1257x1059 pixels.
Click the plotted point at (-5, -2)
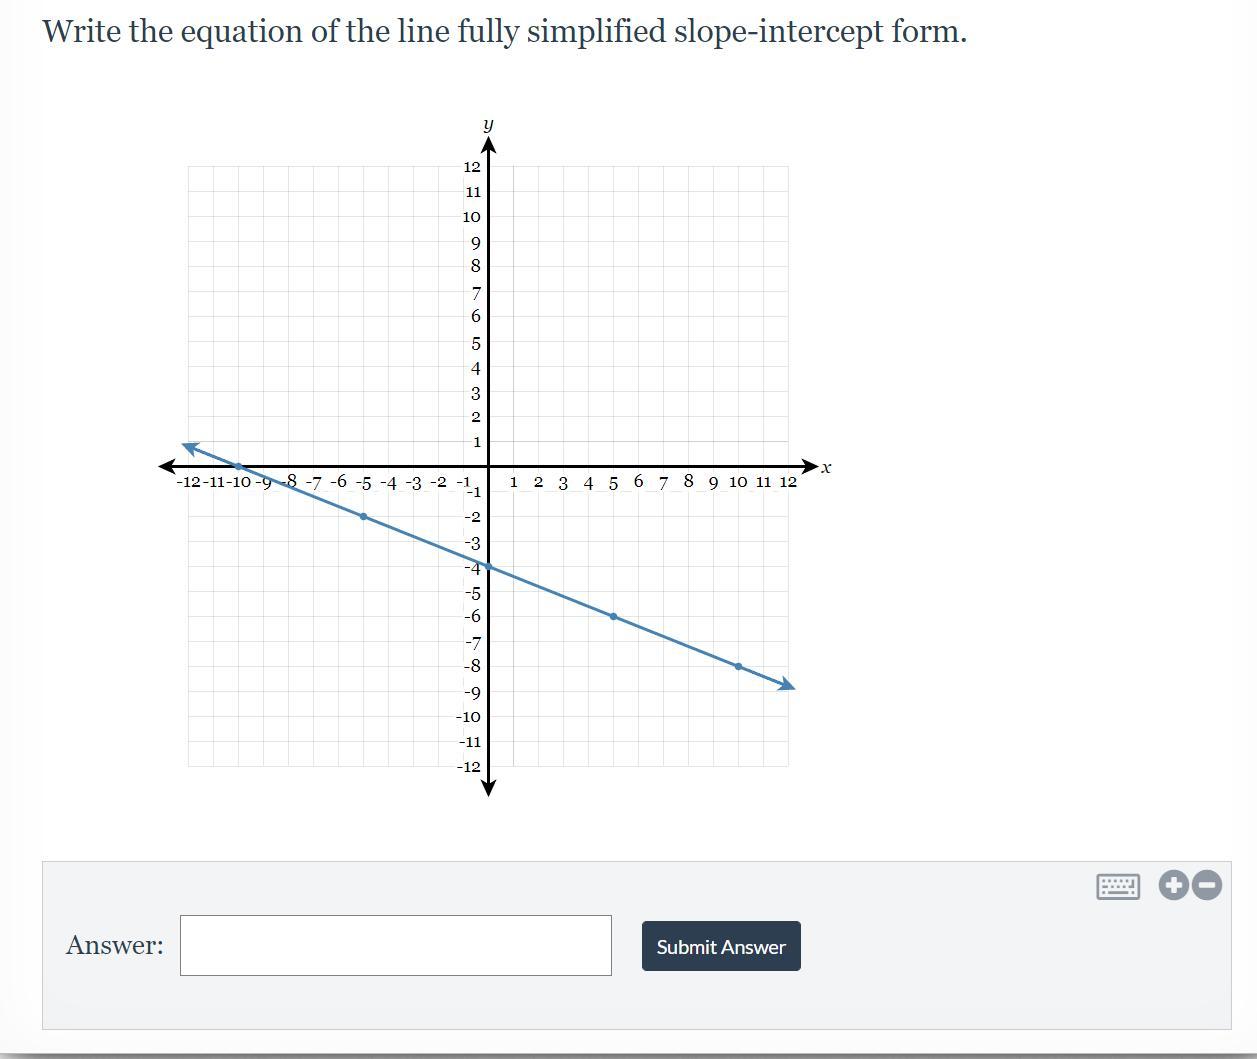[x=363, y=517]
